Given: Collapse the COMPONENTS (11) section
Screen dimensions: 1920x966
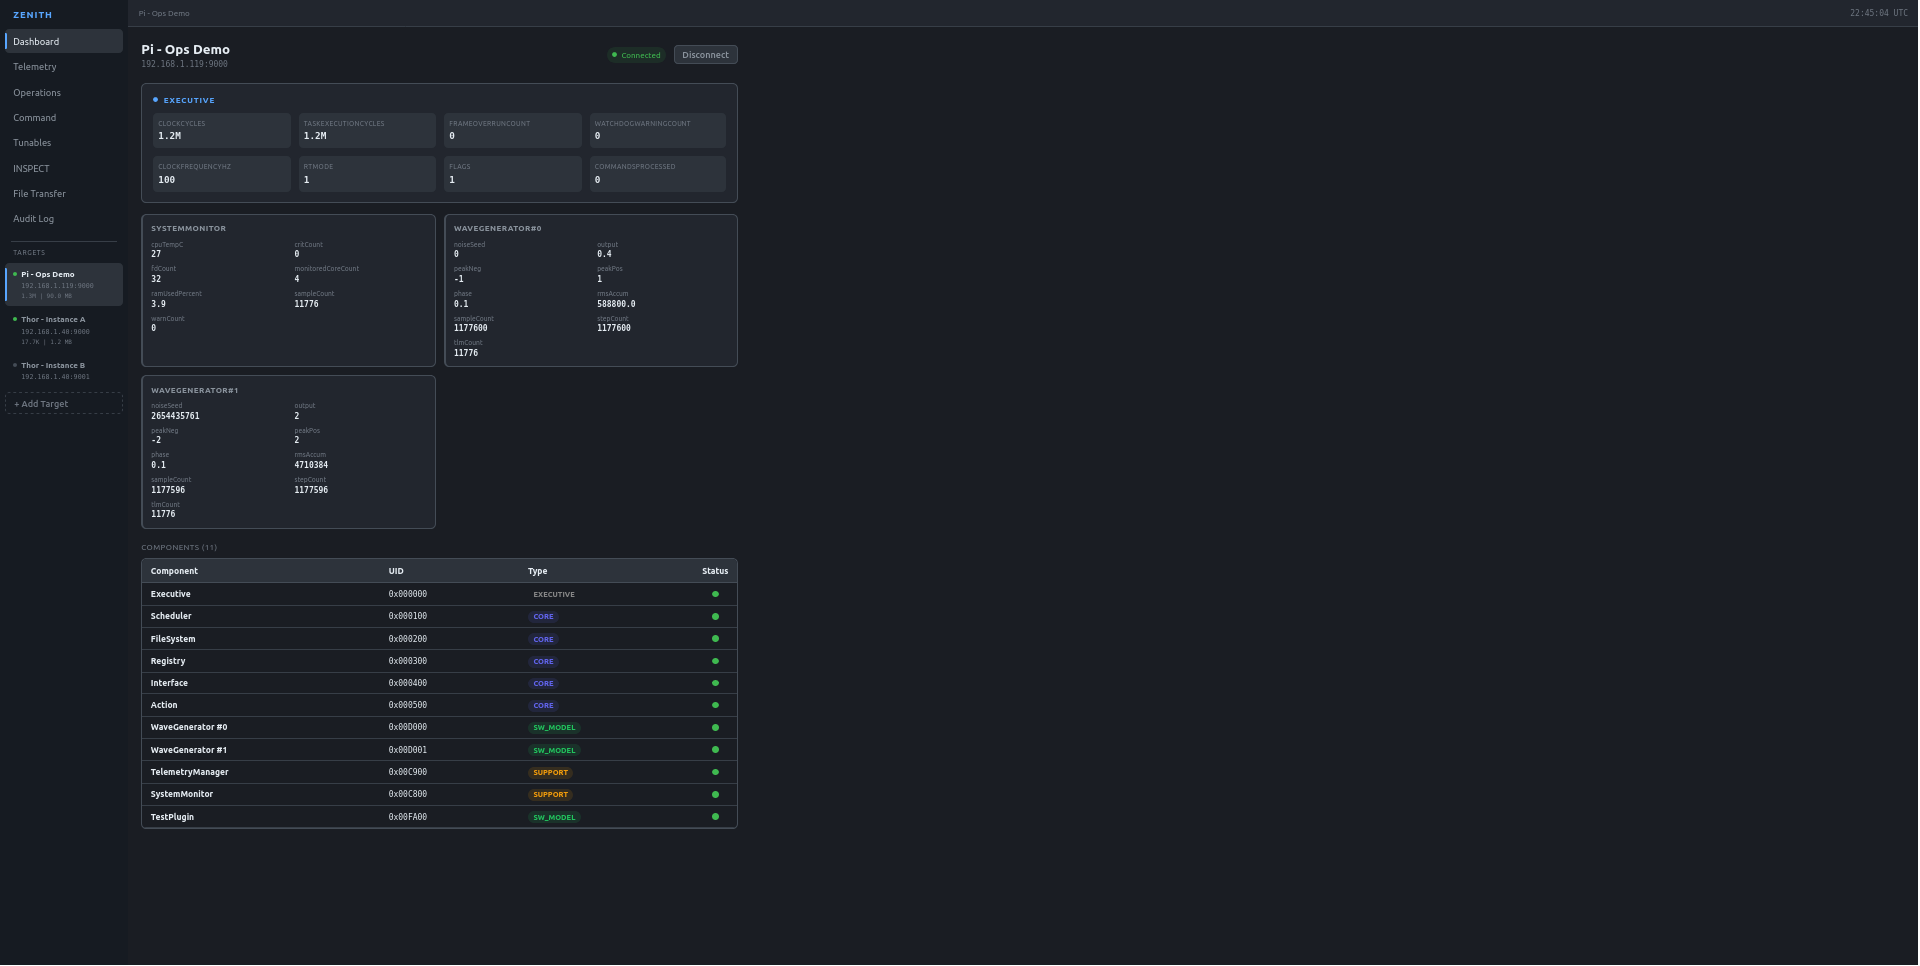Looking at the screenshot, I should coord(178,547).
